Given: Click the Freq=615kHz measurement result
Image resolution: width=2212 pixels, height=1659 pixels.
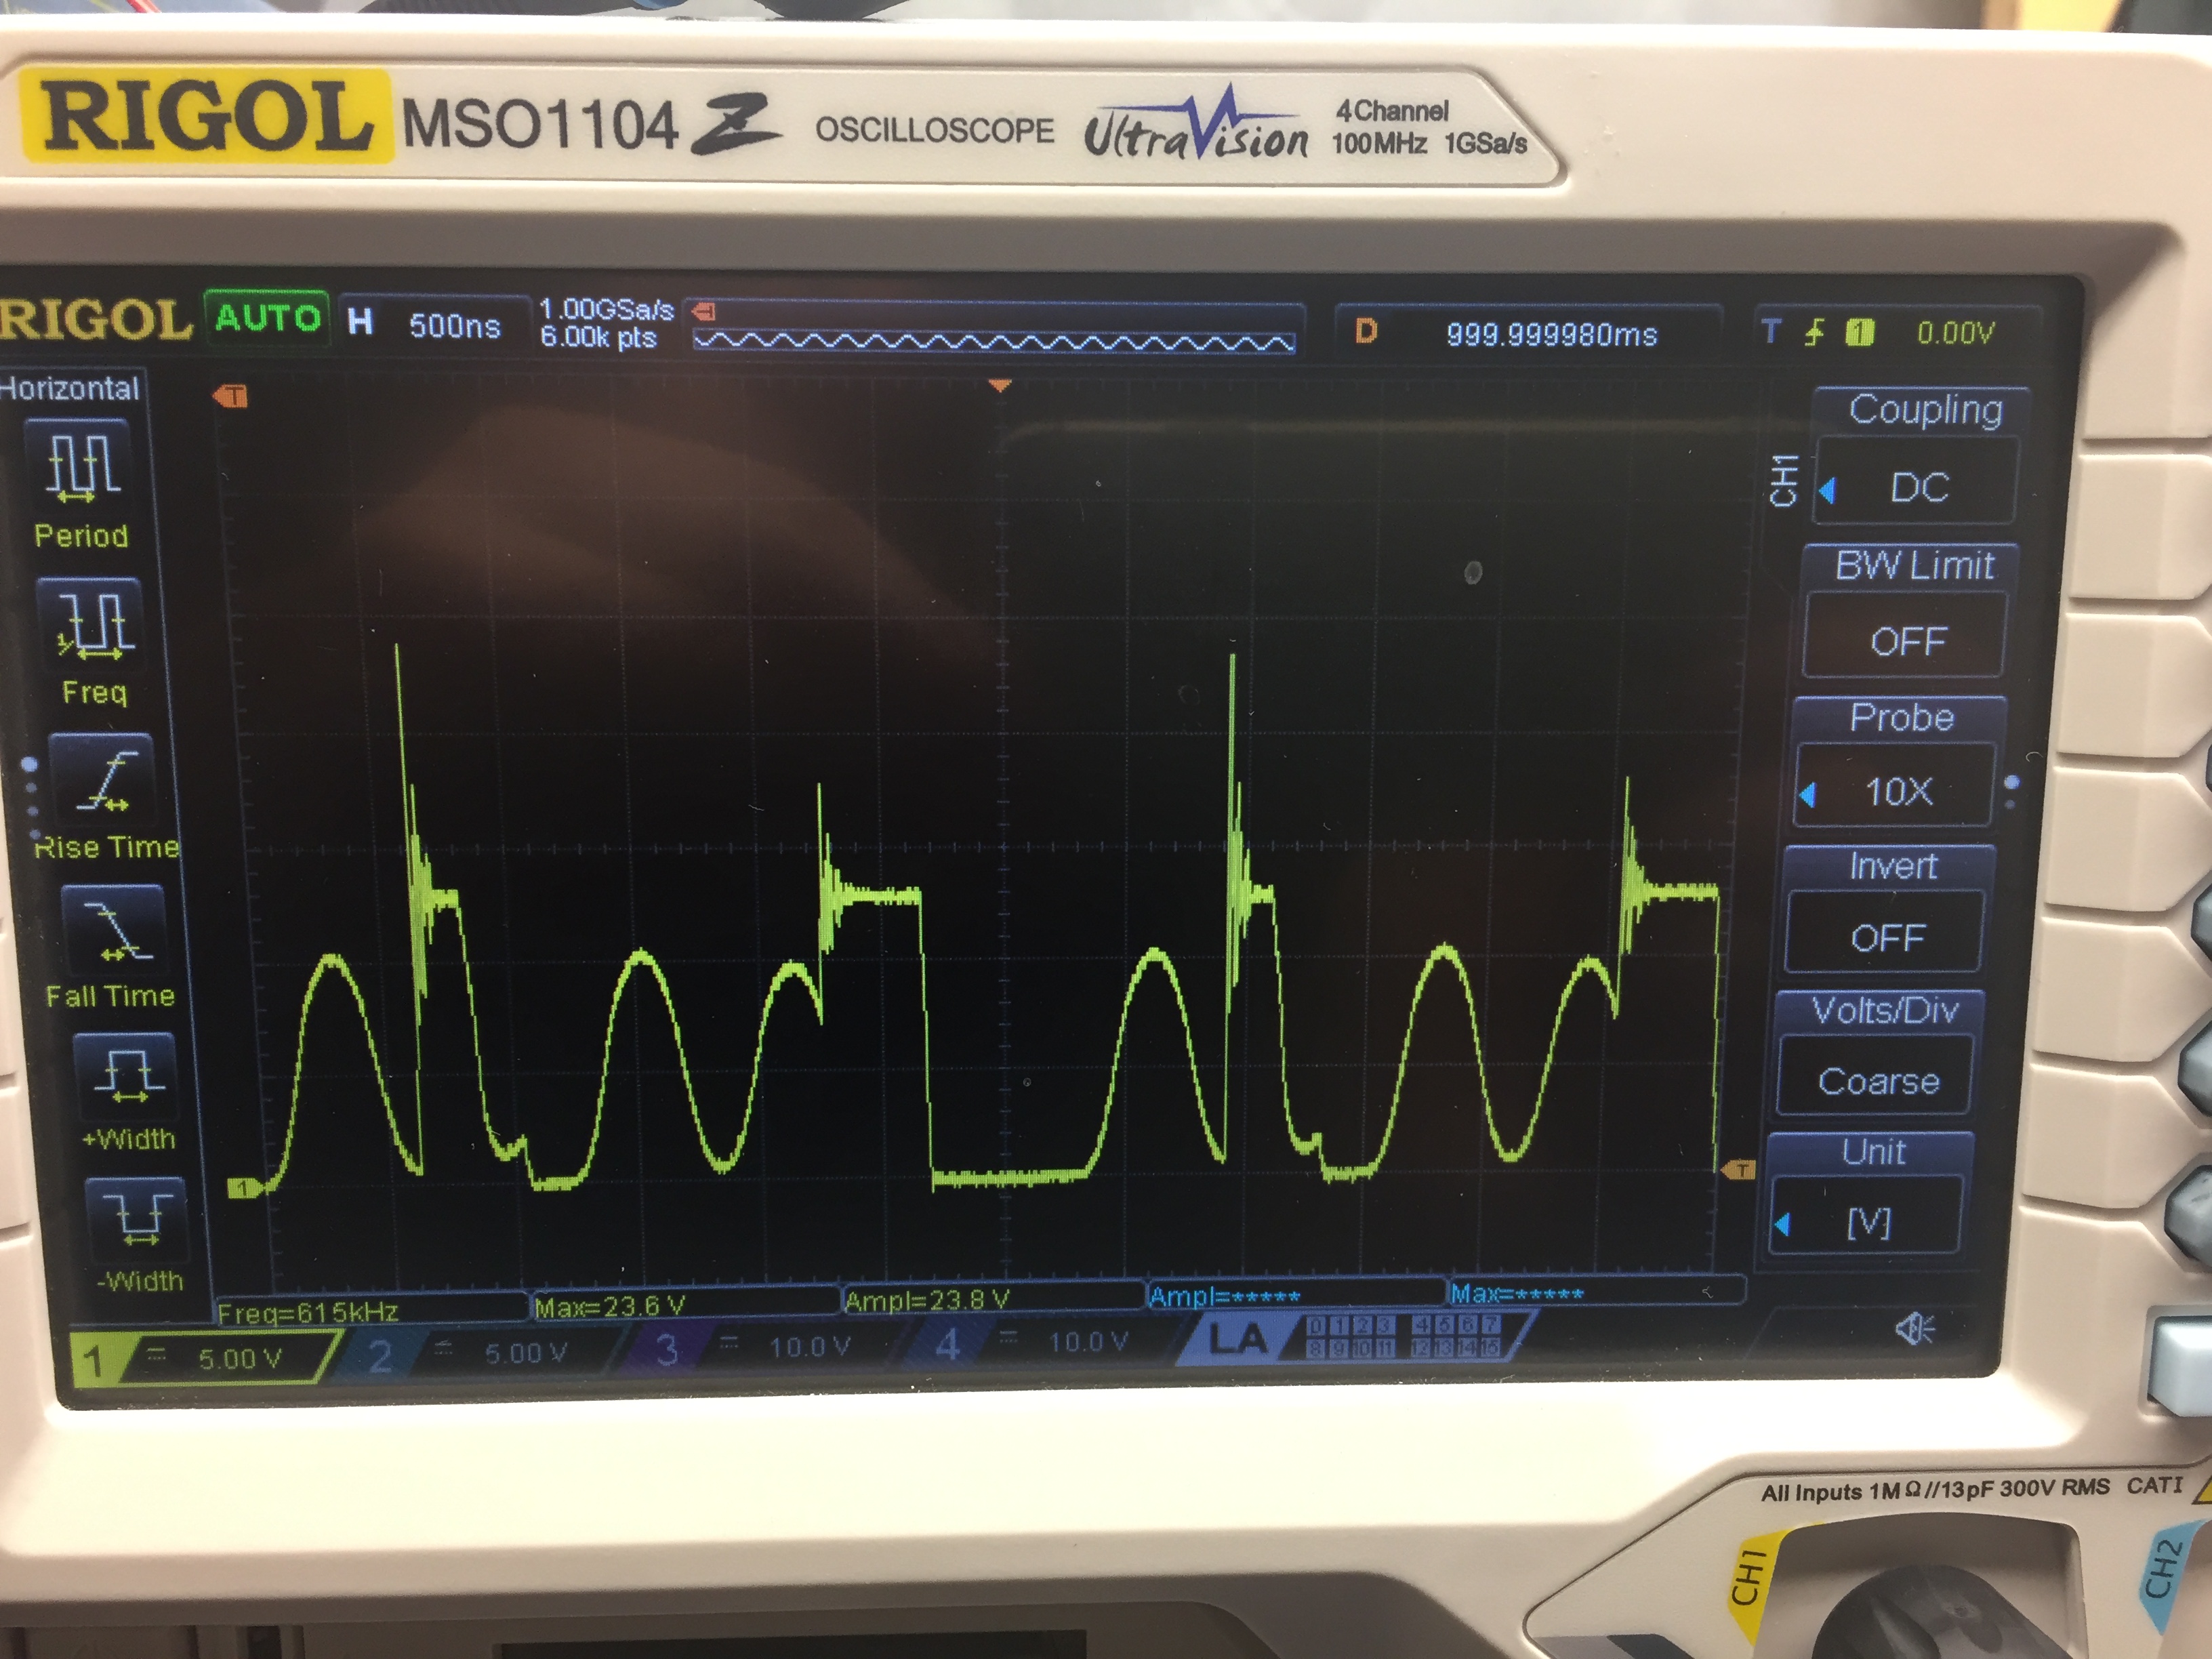Looking at the screenshot, I should pyautogui.click(x=308, y=1311).
